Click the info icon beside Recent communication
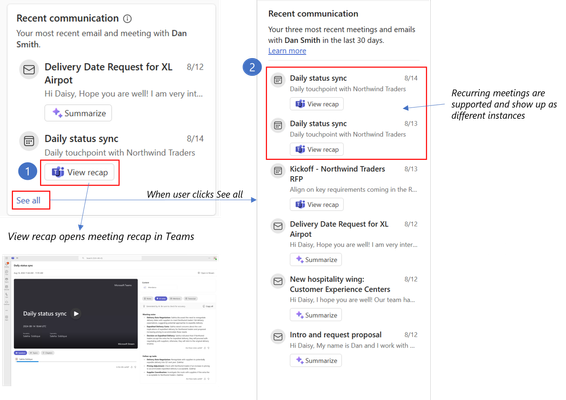566x400 pixels. point(127,18)
